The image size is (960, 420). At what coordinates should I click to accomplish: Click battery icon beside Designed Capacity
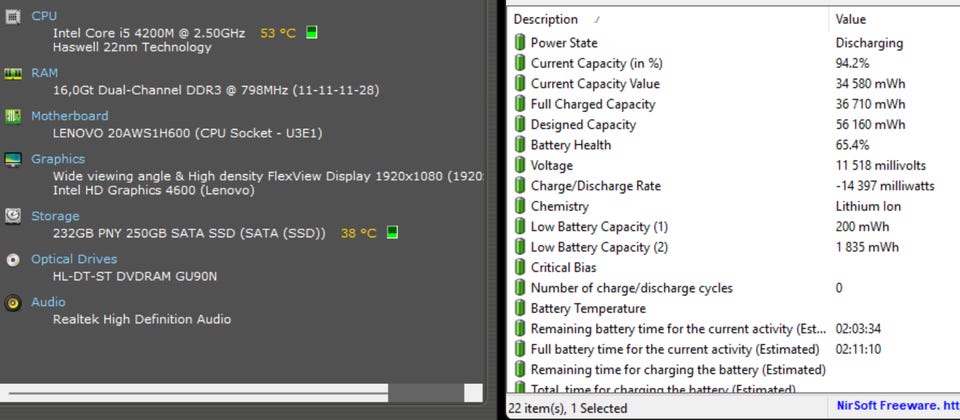pos(520,124)
